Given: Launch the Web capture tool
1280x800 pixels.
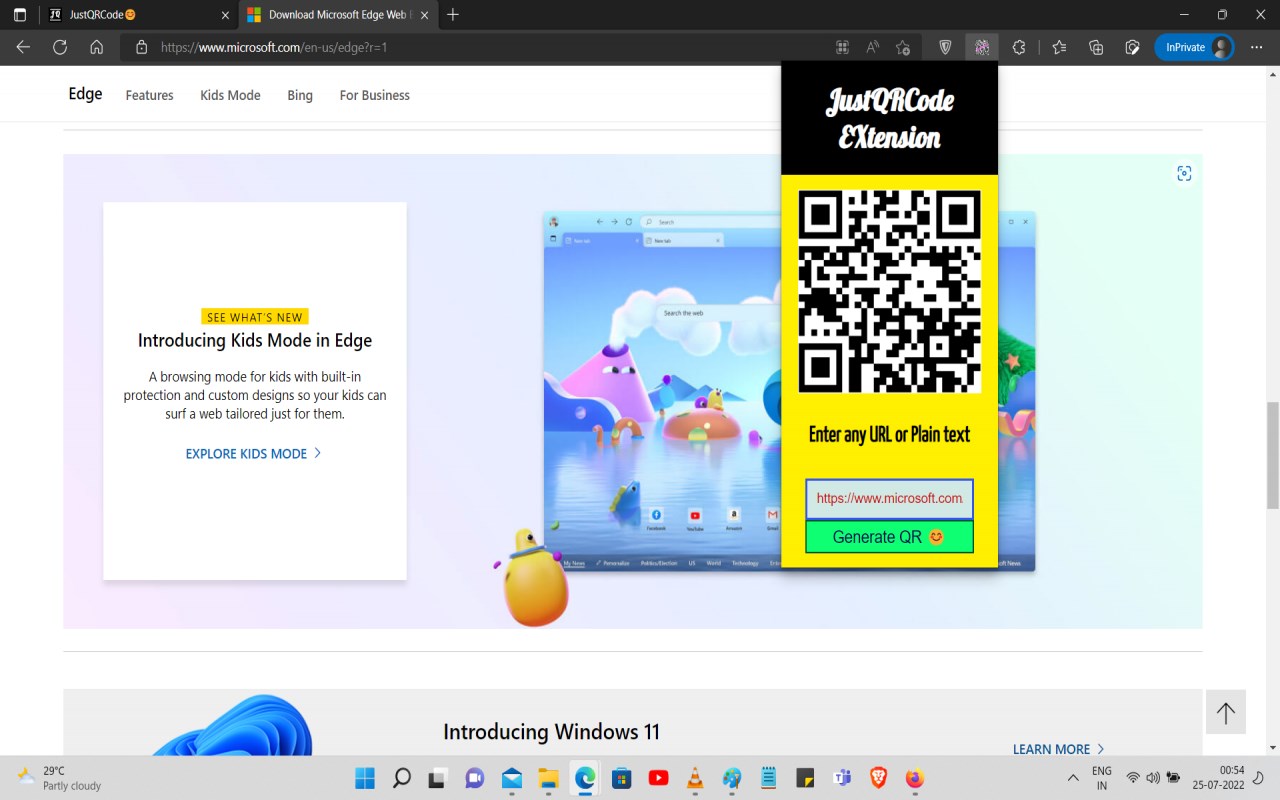Looking at the screenshot, I should (1132, 47).
